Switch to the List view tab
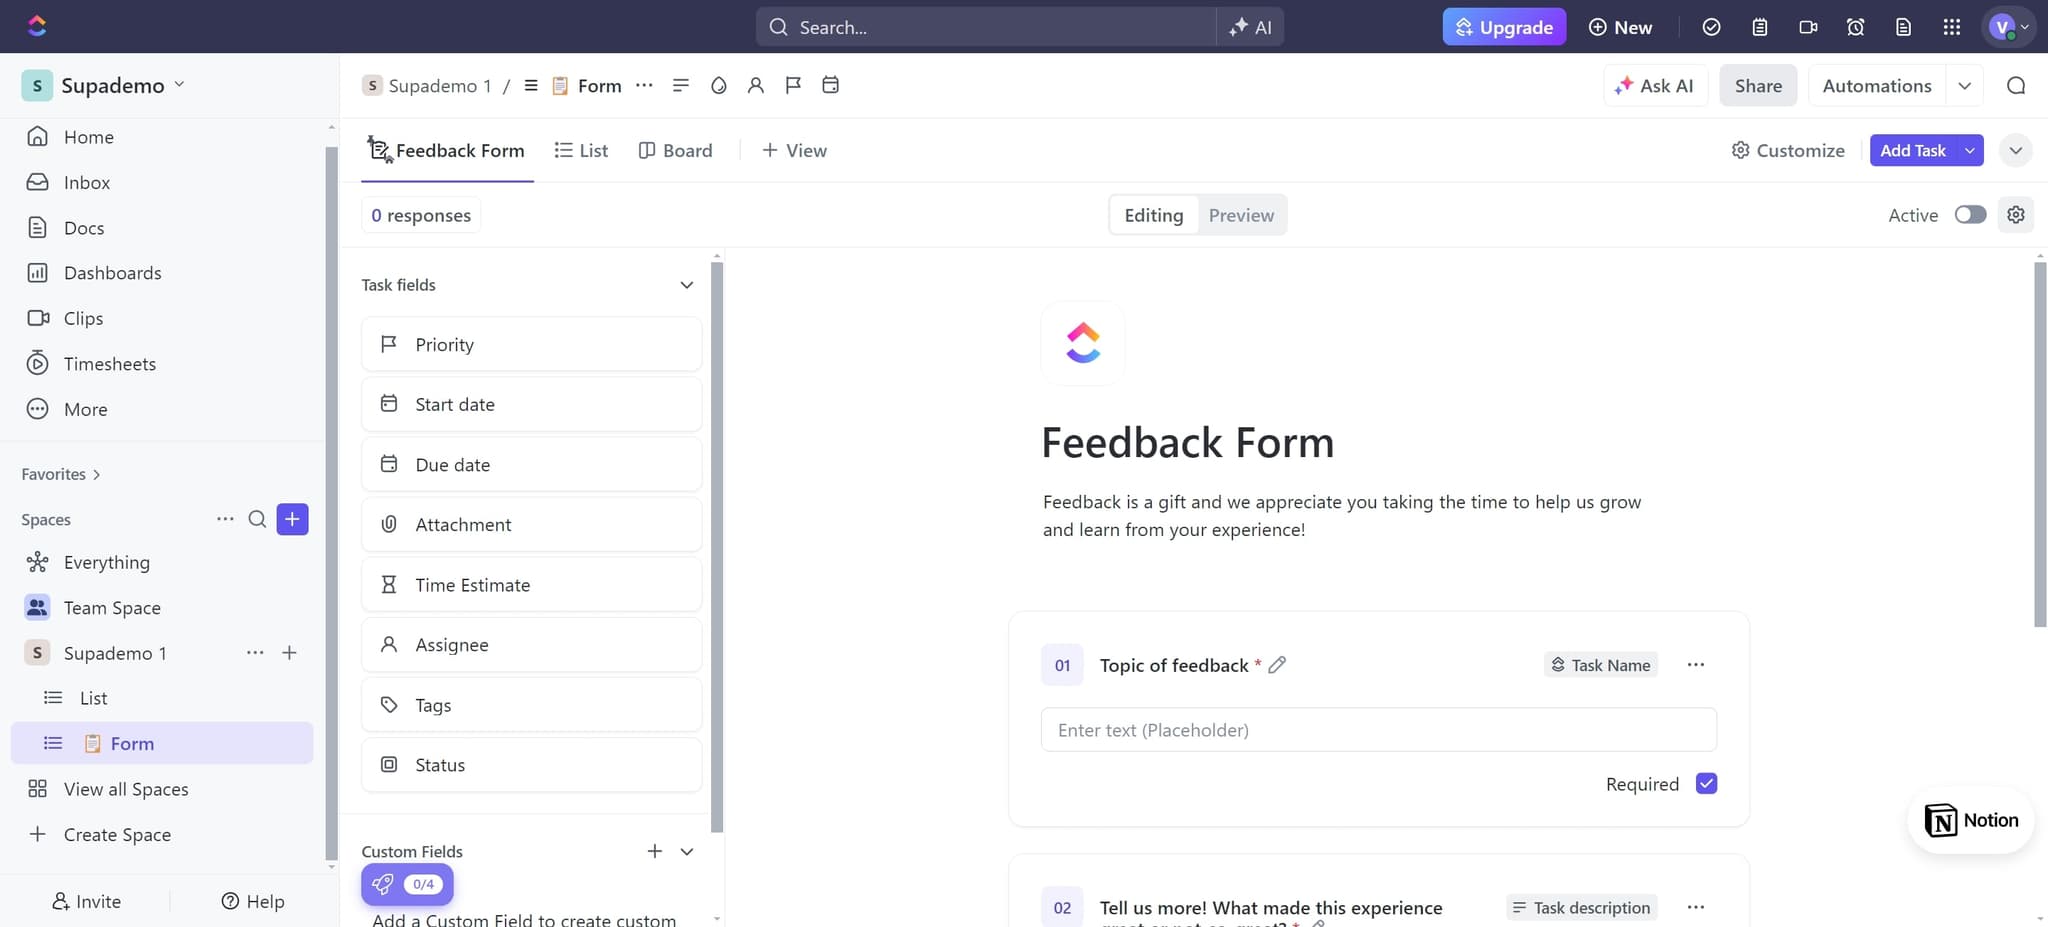2048x927 pixels. pos(580,150)
